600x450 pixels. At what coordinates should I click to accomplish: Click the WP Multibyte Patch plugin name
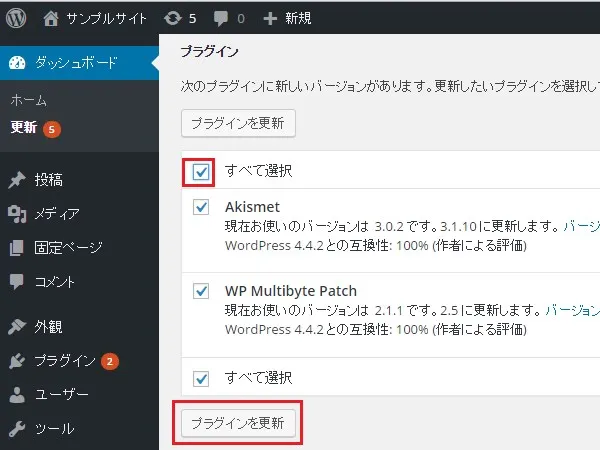coord(291,291)
